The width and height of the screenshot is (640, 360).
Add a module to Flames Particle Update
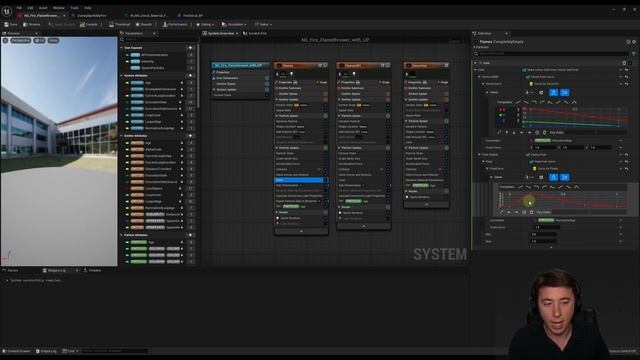click(x=325, y=148)
